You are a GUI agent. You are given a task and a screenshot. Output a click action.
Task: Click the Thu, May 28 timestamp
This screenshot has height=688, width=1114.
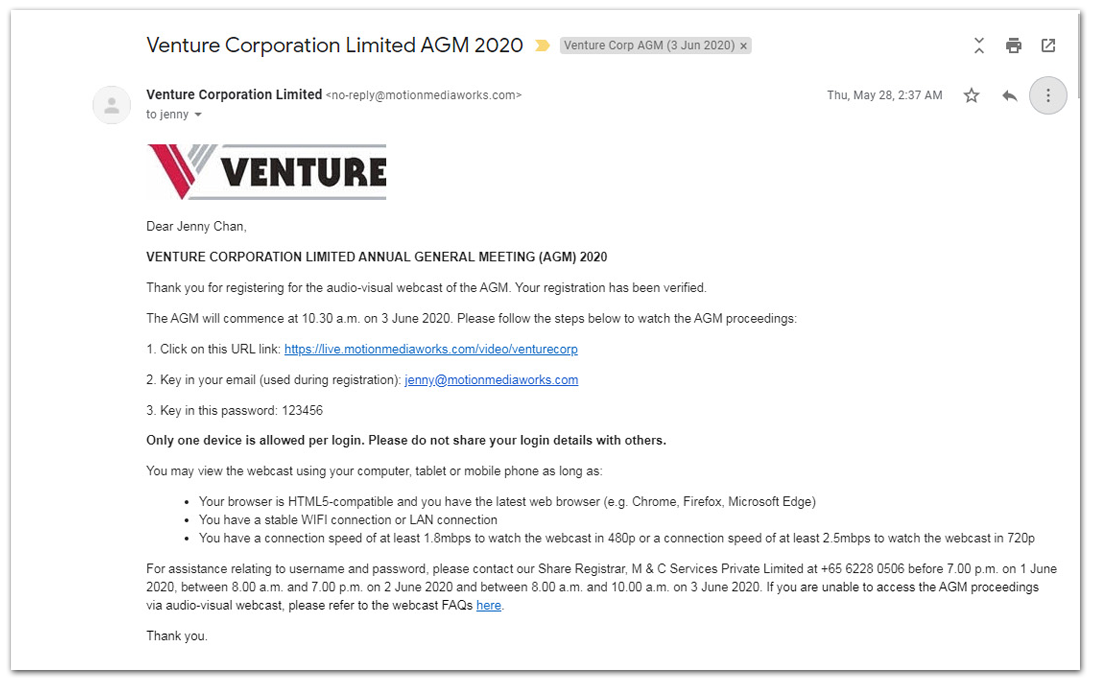pos(885,95)
